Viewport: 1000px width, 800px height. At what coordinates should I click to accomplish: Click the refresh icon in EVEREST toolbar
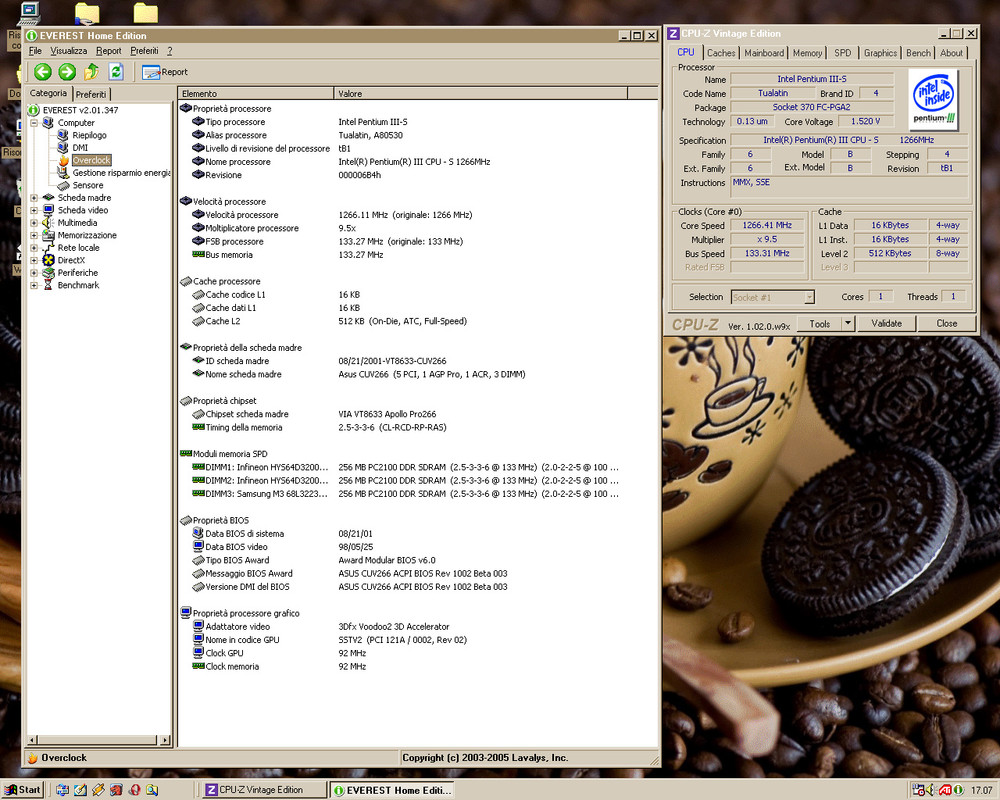[x=115, y=71]
